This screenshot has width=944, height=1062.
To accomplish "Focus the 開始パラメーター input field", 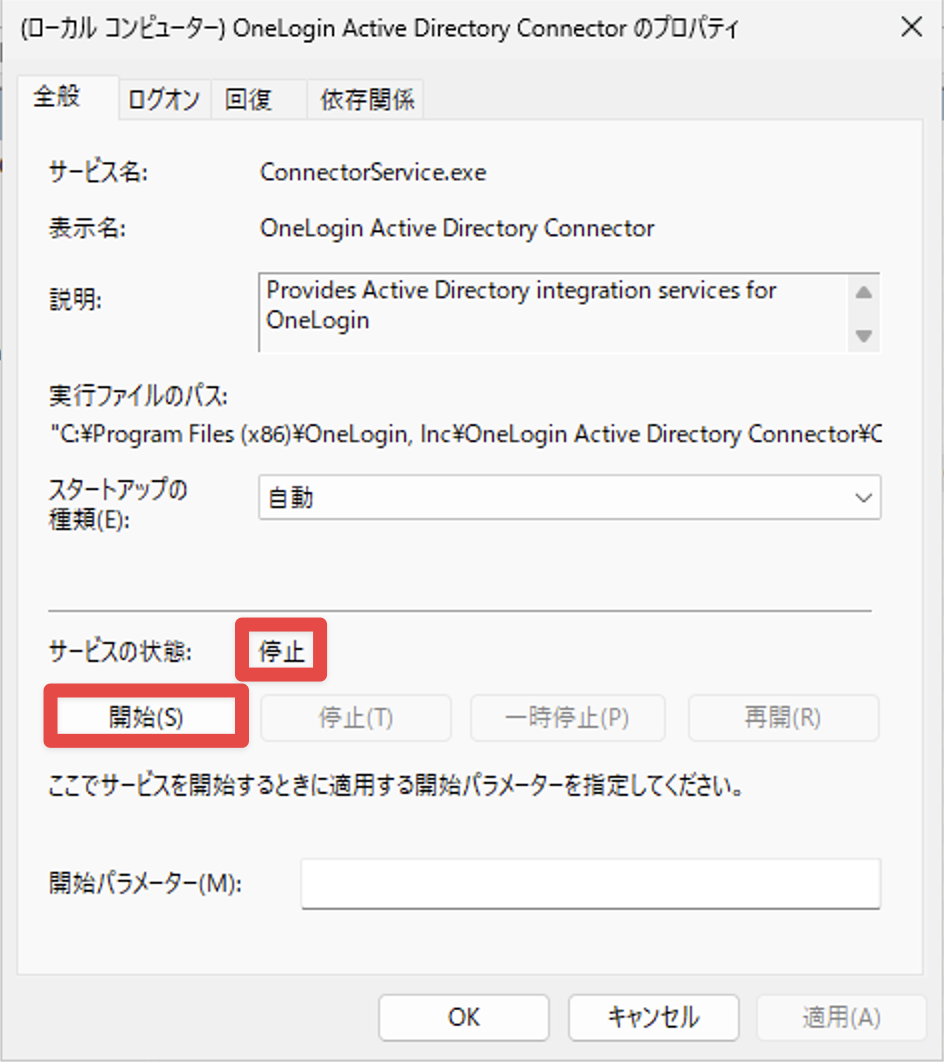I will click(591, 884).
